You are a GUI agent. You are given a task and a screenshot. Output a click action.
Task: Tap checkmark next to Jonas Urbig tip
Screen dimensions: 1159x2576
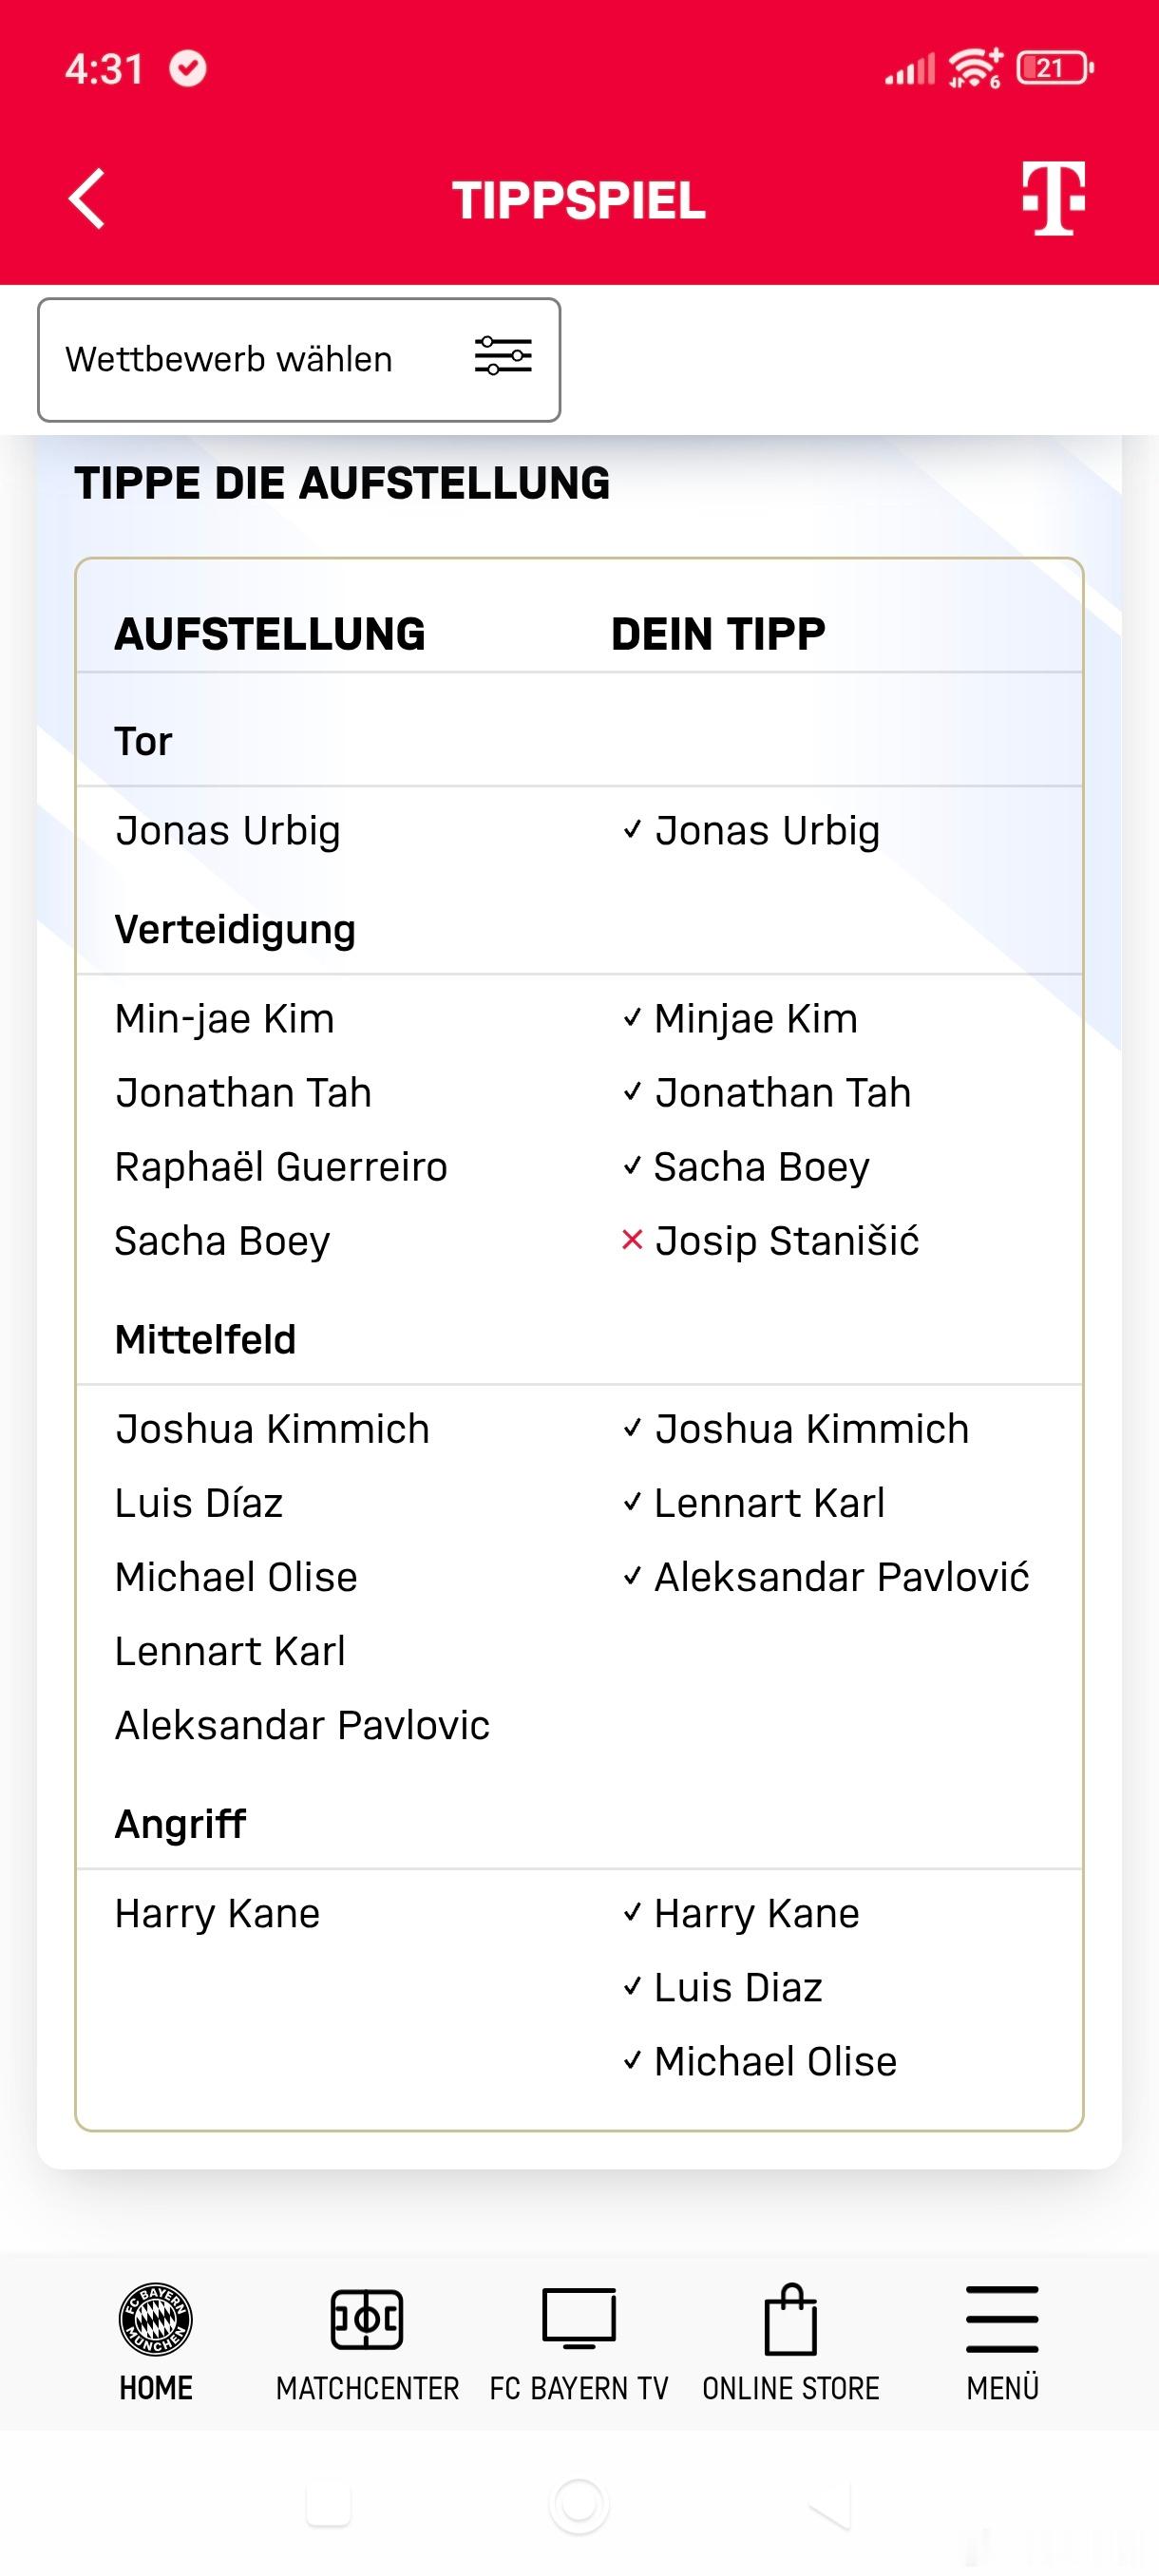632,830
